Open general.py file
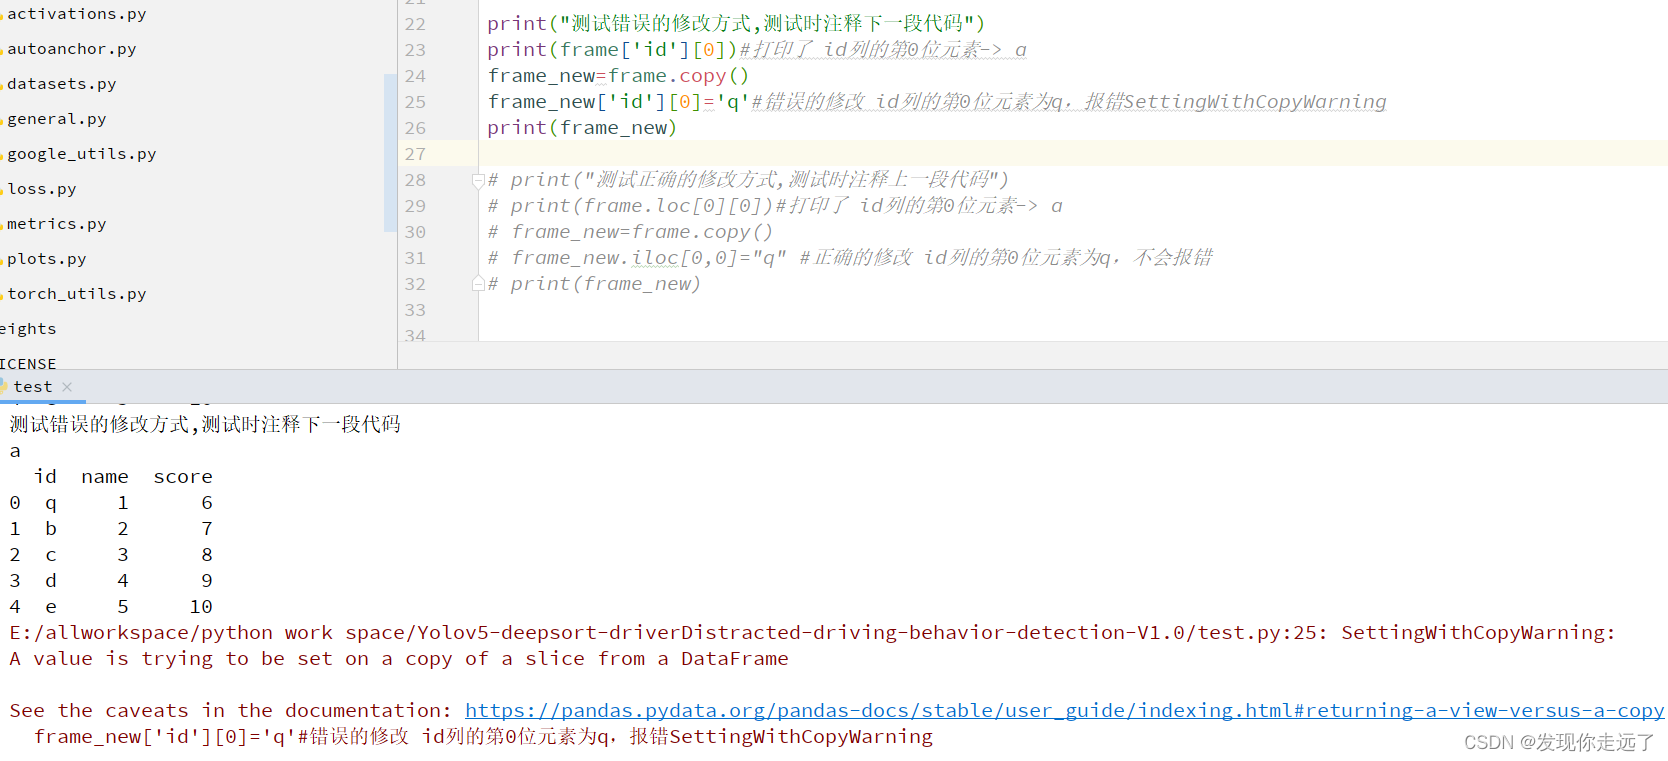Screen dimensions: 1668x761 (56, 119)
